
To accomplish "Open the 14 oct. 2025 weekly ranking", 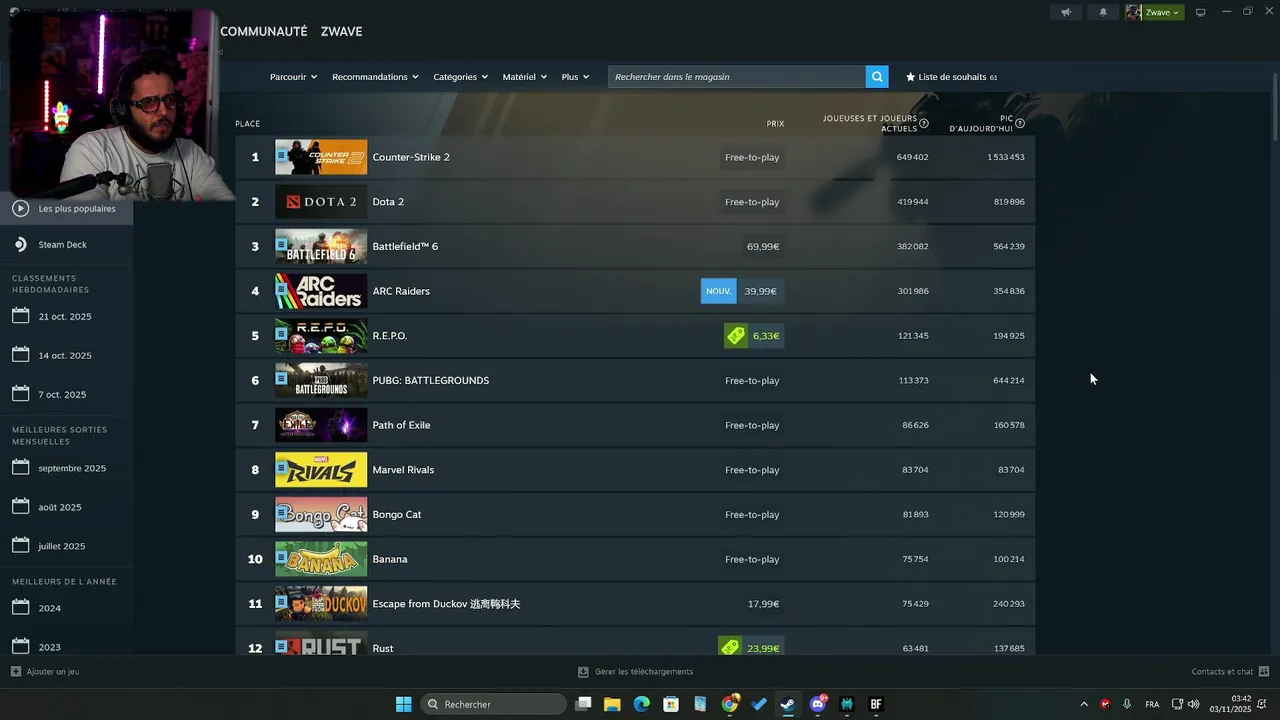I will tap(66, 355).
